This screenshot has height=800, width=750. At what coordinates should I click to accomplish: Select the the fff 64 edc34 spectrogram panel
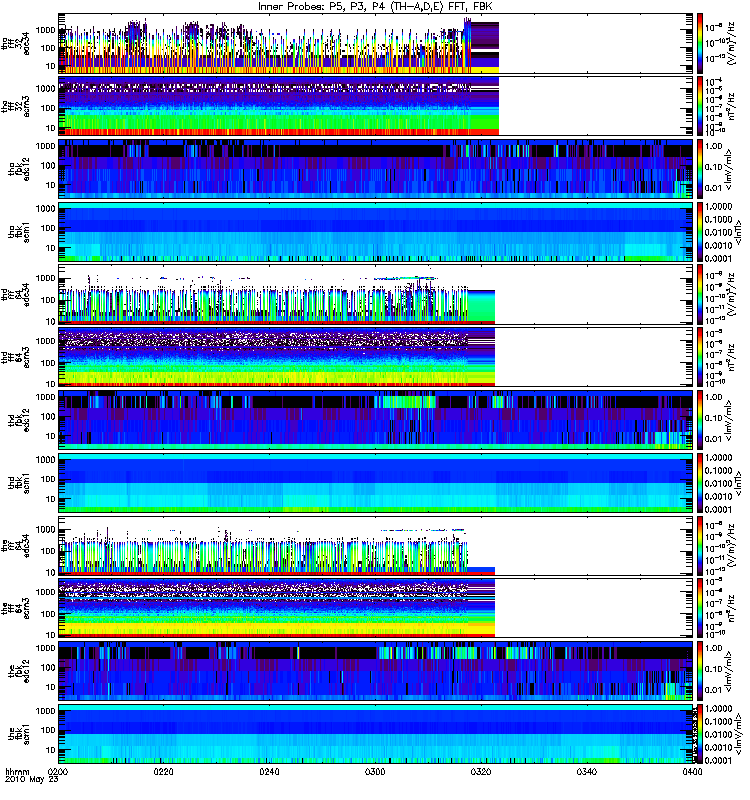coord(376,545)
